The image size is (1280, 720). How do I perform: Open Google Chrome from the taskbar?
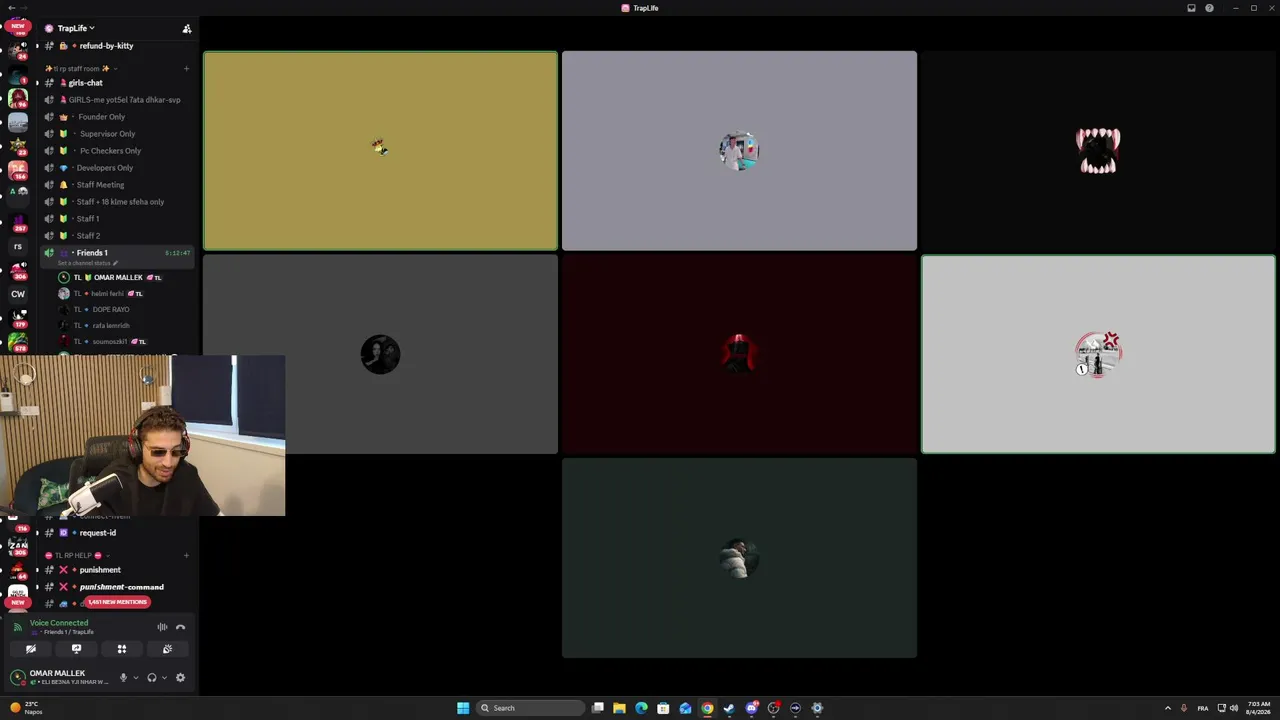(x=707, y=708)
